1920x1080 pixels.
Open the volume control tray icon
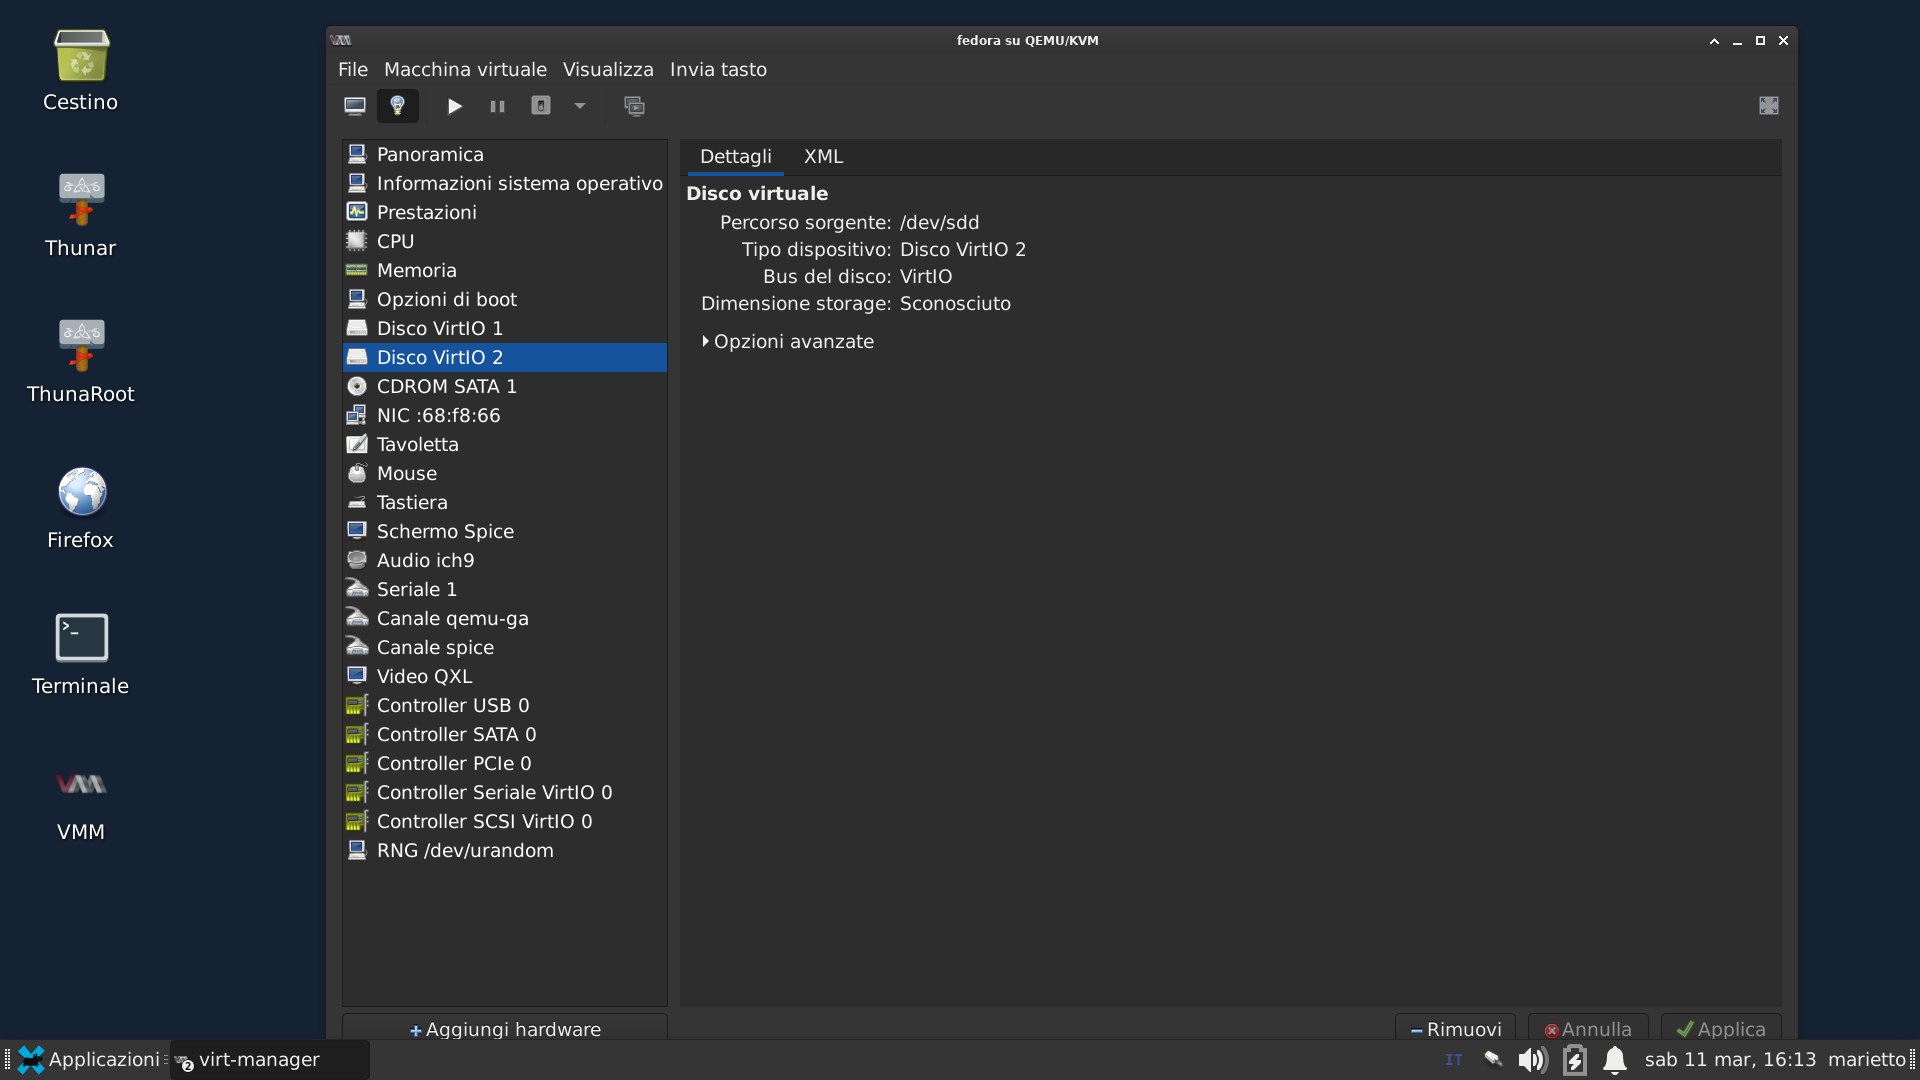point(1533,1060)
